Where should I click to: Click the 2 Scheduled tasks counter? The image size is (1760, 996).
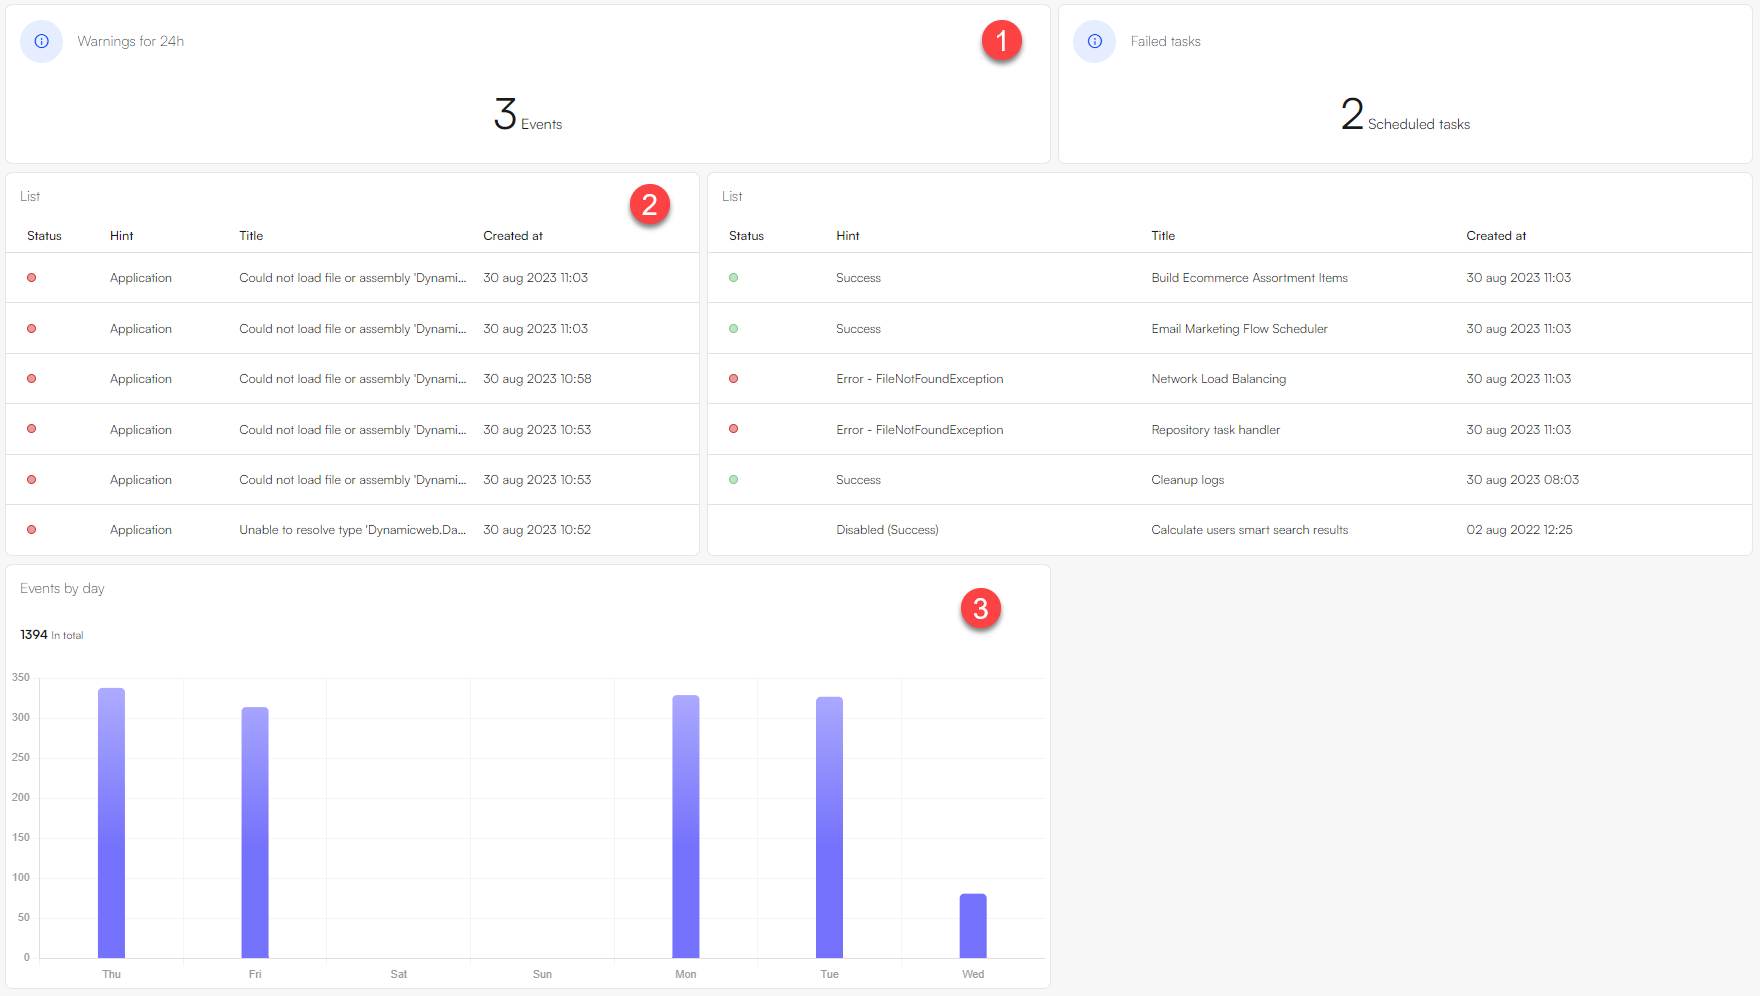coord(1405,114)
